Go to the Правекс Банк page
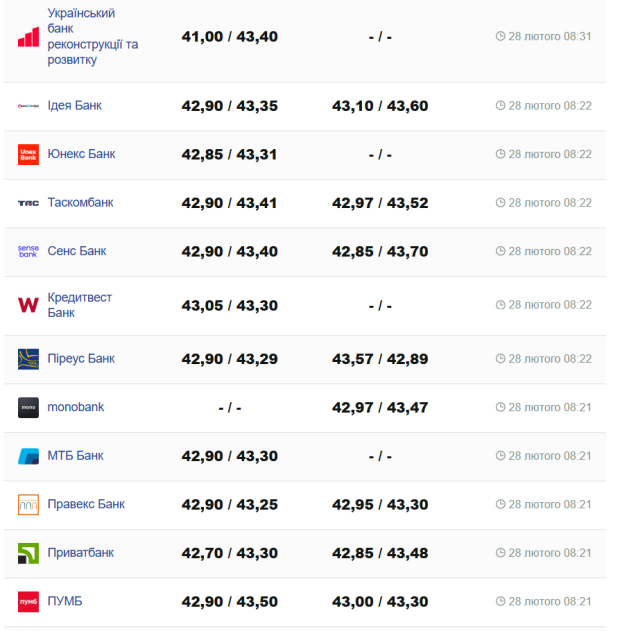Image resolution: width=620 pixels, height=631 pixels. click(x=86, y=505)
